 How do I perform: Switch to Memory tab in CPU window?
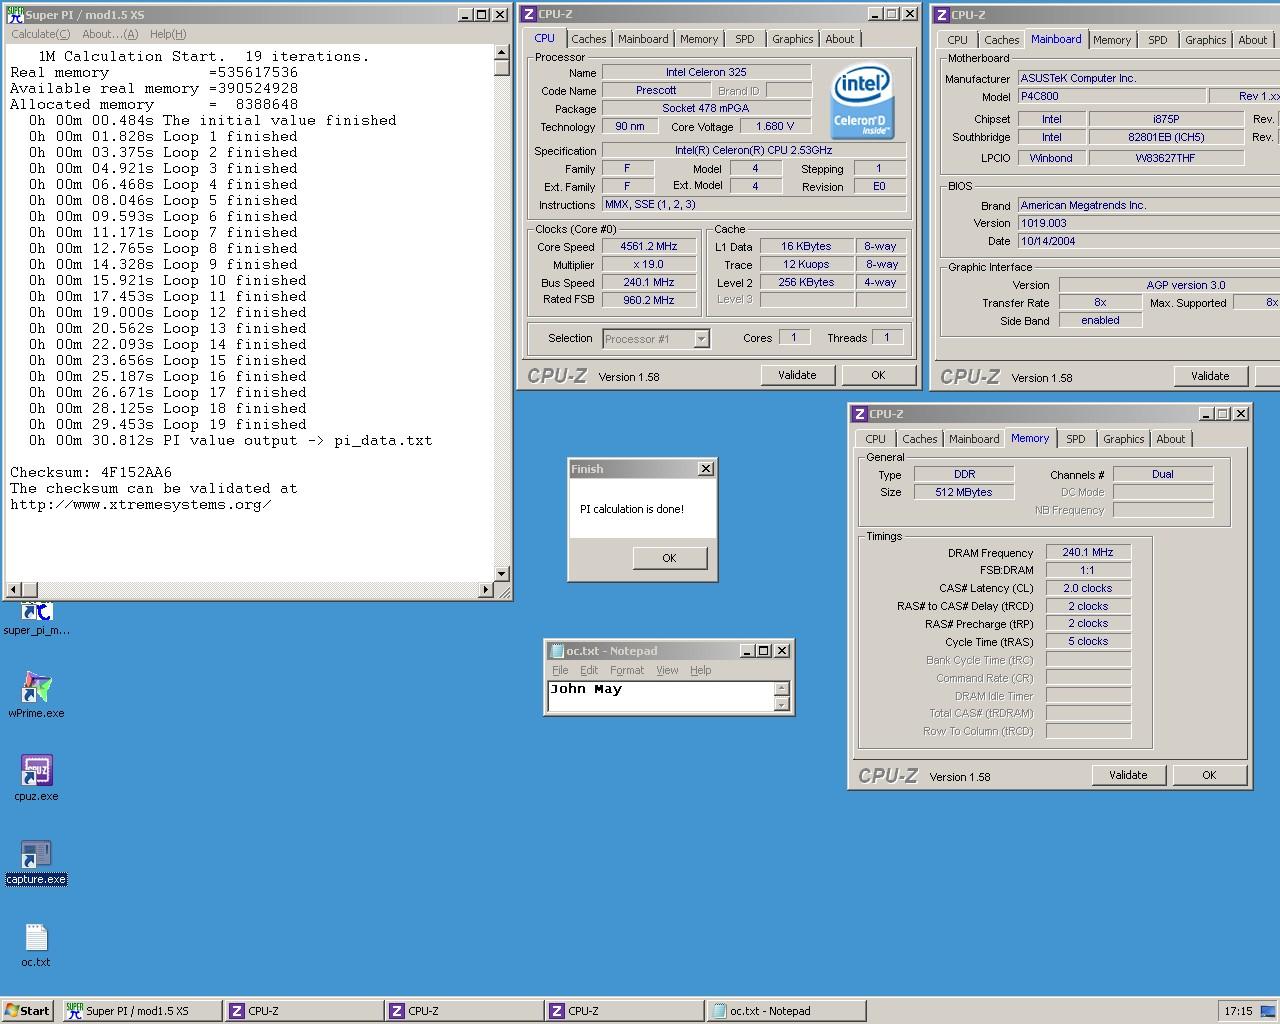(699, 39)
